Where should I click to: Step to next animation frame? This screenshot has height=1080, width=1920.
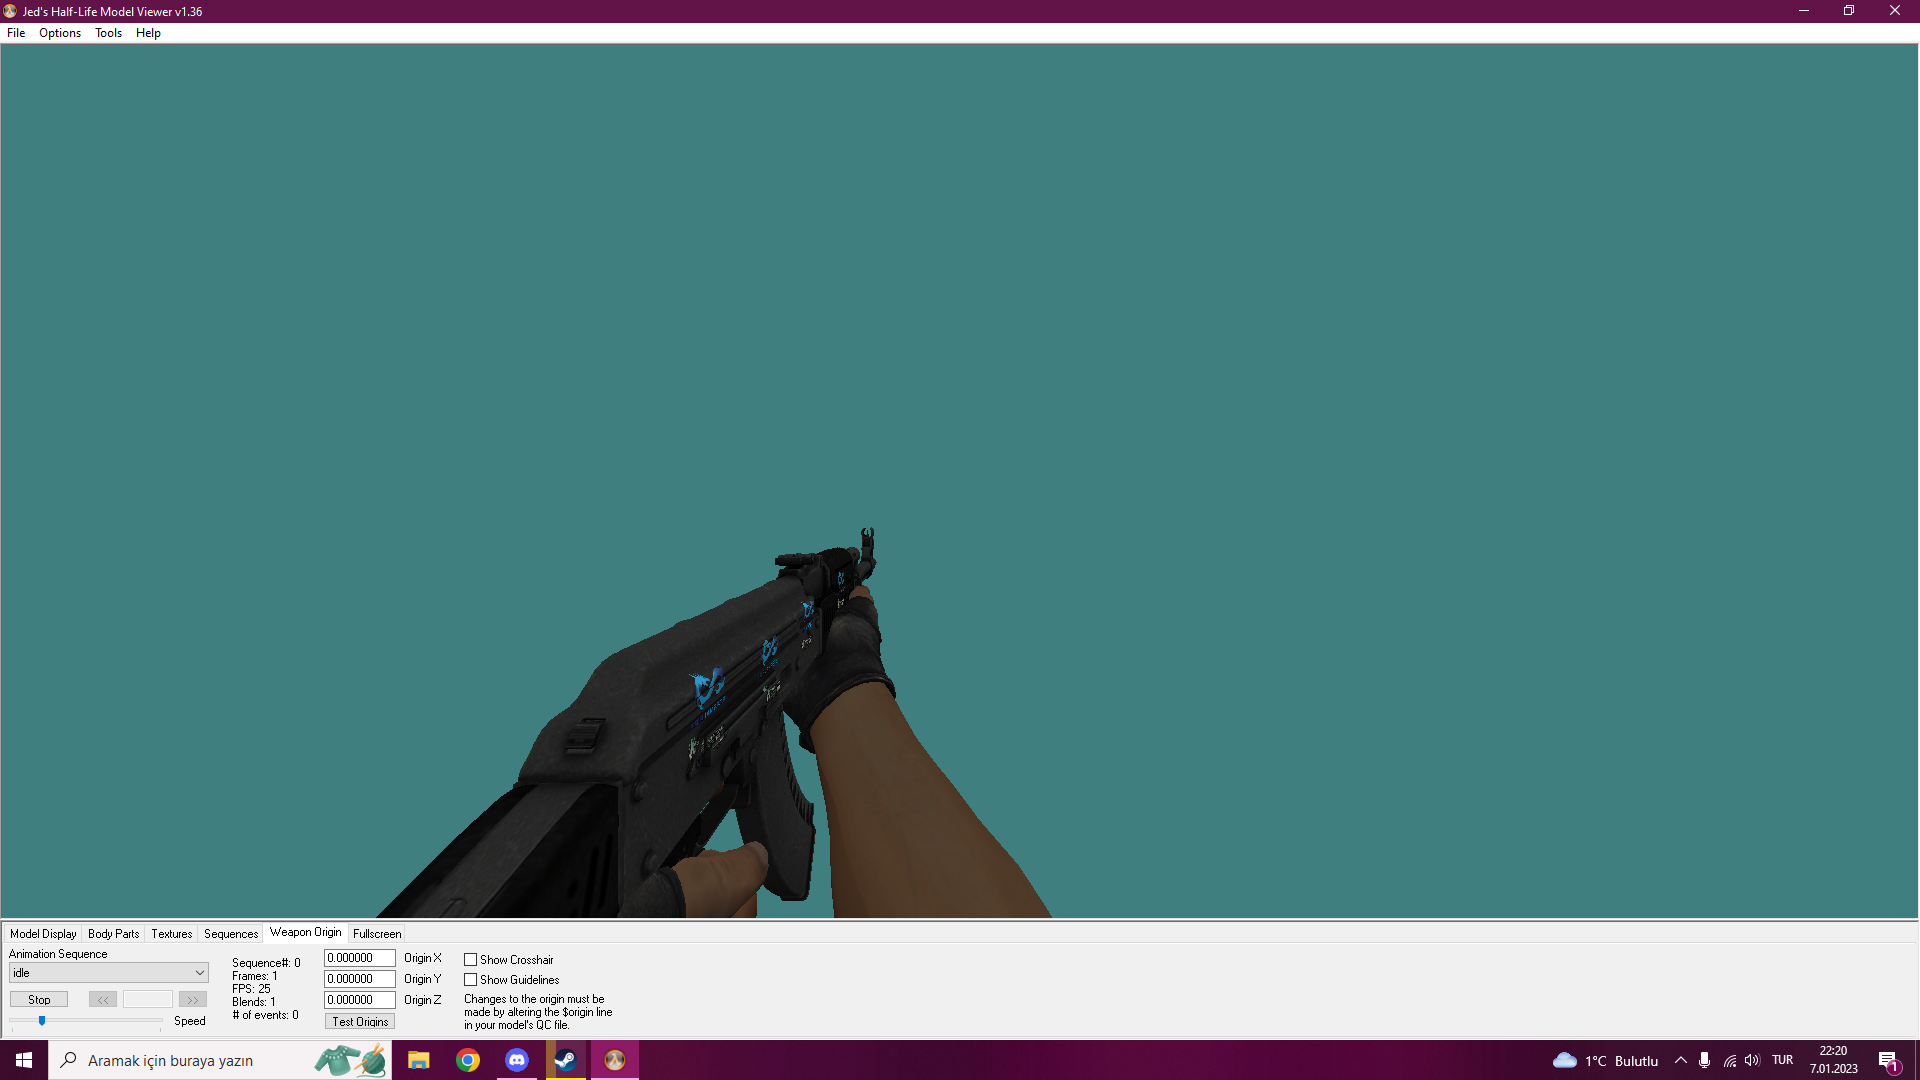coord(193,1000)
